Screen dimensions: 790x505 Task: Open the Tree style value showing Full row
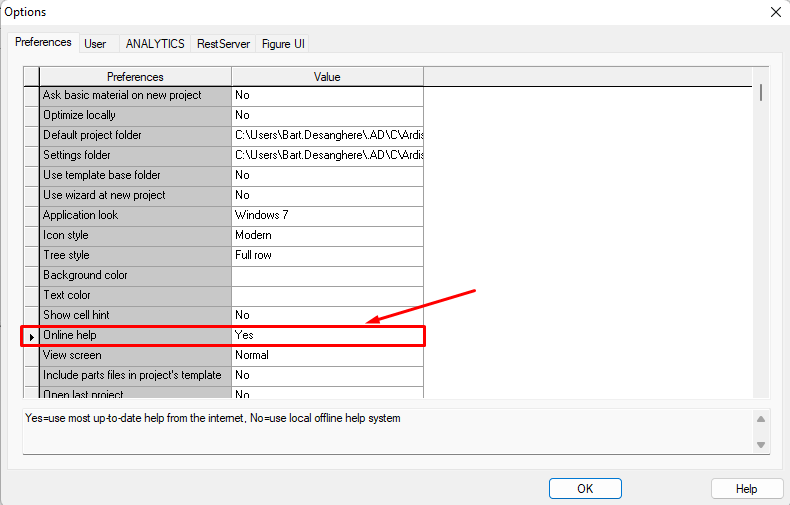[327, 255]
